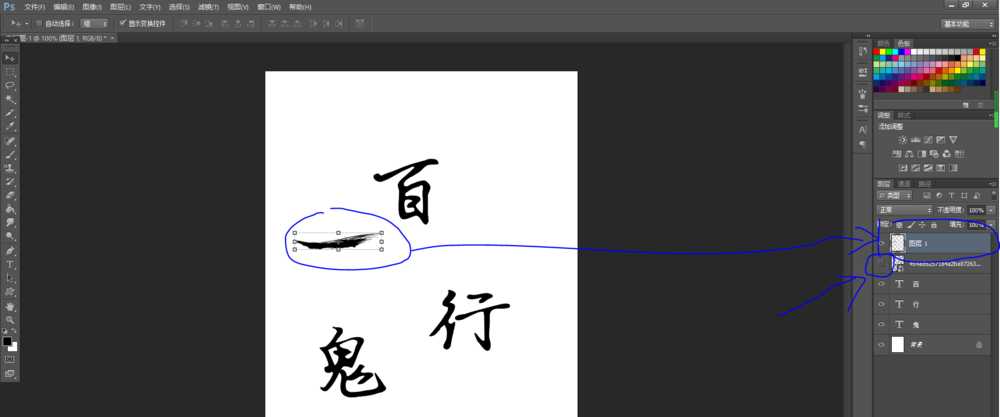Select the Lasso tool

pyautogui.click(x=10, y=85)
